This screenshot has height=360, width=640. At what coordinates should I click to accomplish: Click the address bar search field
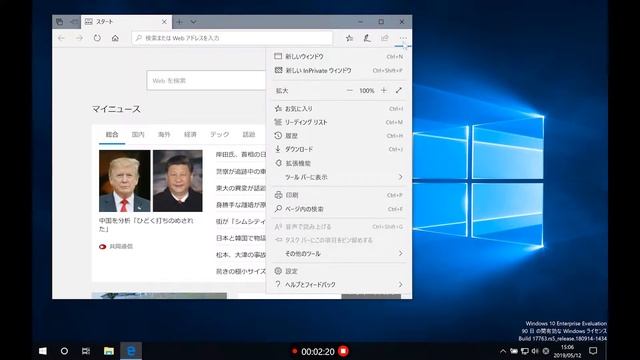[x=232, y=38]
